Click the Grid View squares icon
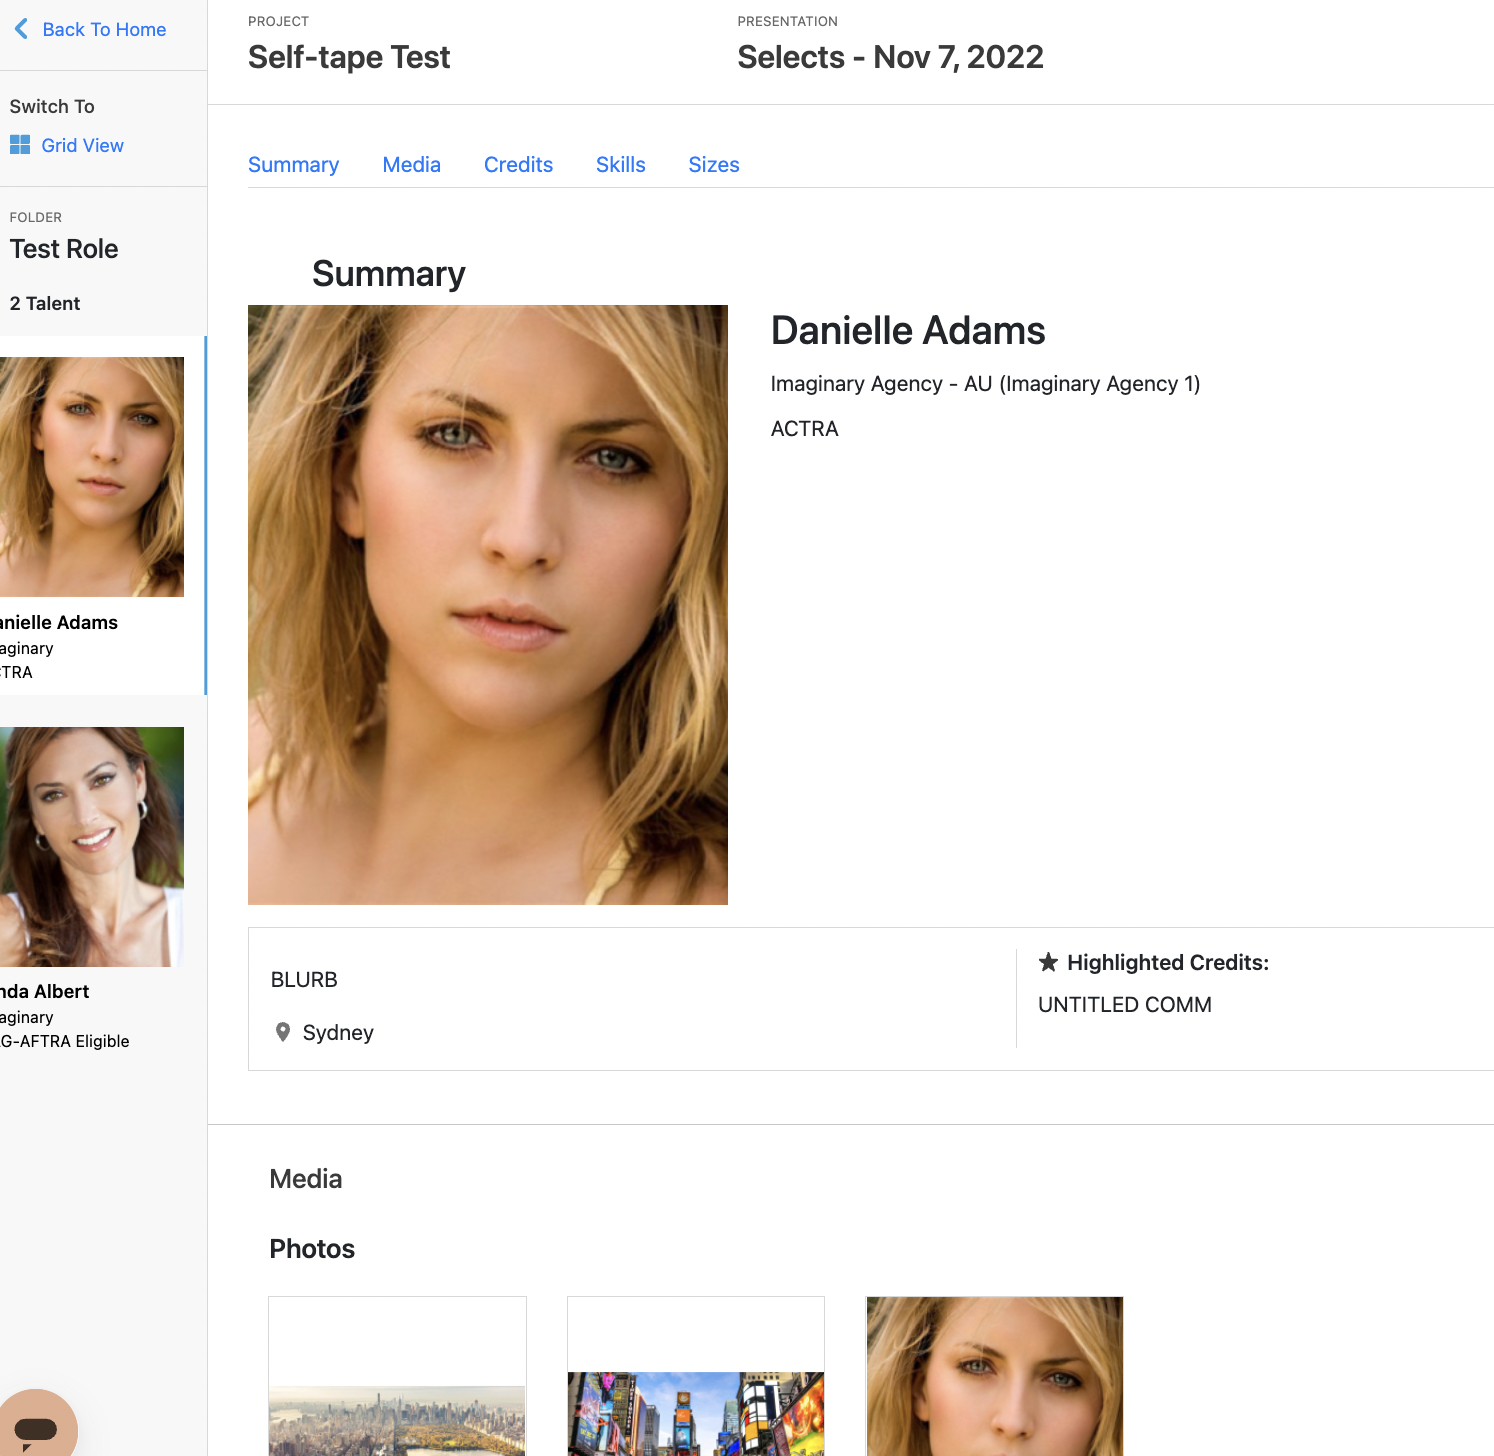 click(x=20, y=145)
